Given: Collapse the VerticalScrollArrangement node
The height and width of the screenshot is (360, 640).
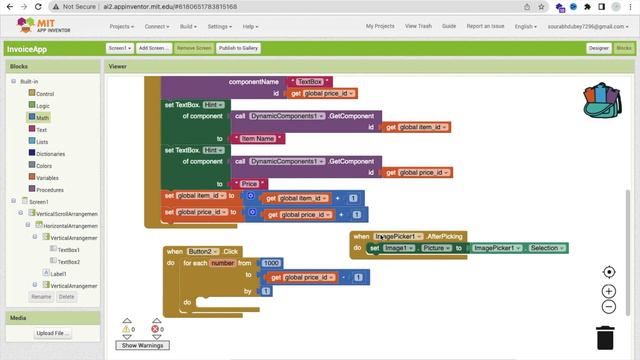Looking at the screenshot, I should click(x=21, y=213).
